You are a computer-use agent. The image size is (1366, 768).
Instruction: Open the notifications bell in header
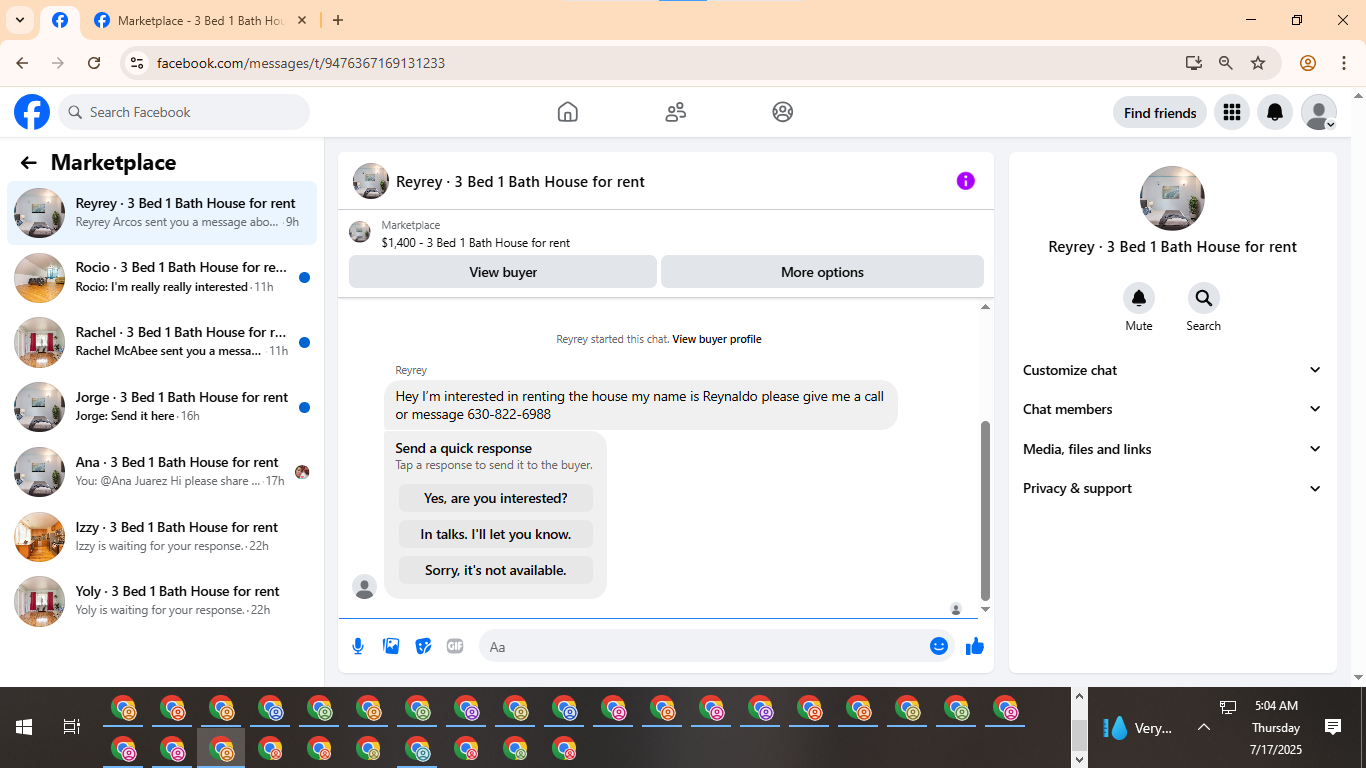[1275, 112]
